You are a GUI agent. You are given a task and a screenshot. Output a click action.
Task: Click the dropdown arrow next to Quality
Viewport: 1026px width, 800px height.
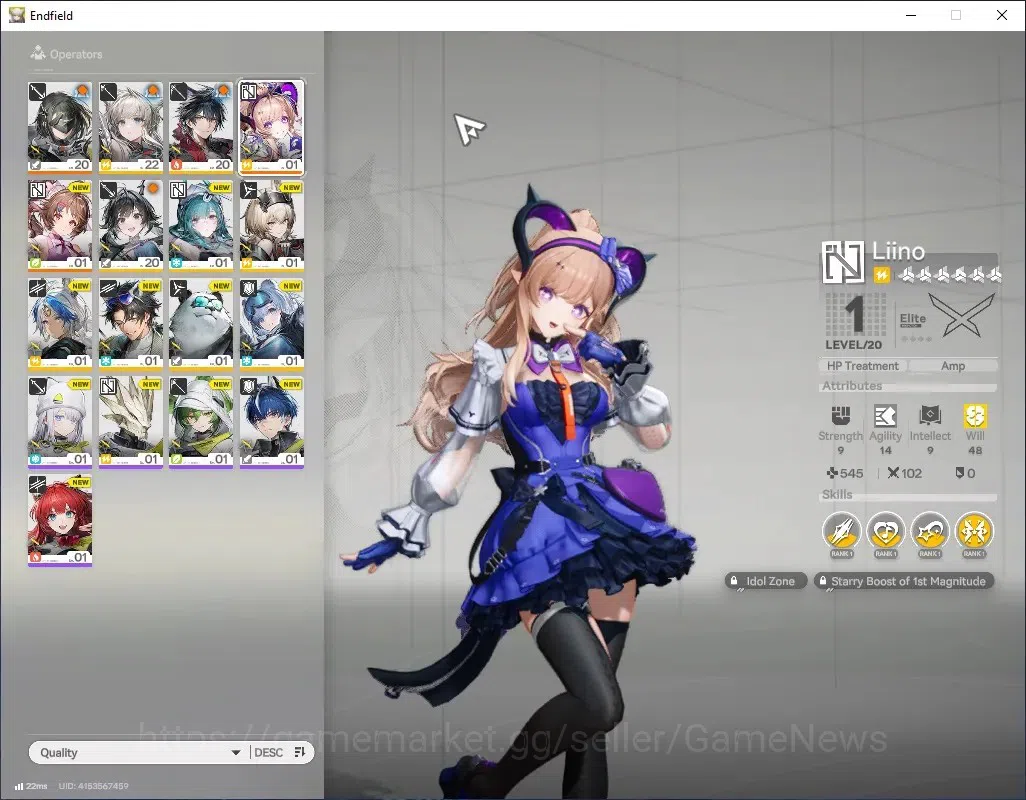(x=236, y=753)
